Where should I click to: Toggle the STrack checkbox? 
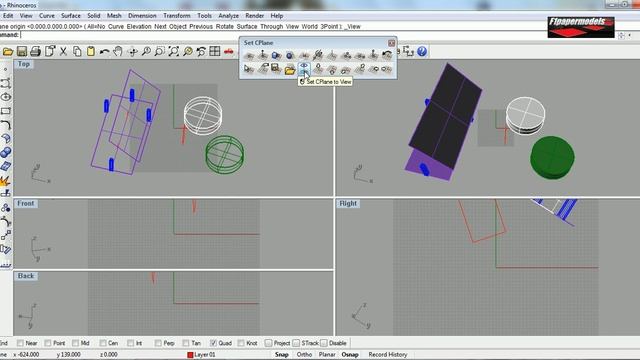(296, 343)
